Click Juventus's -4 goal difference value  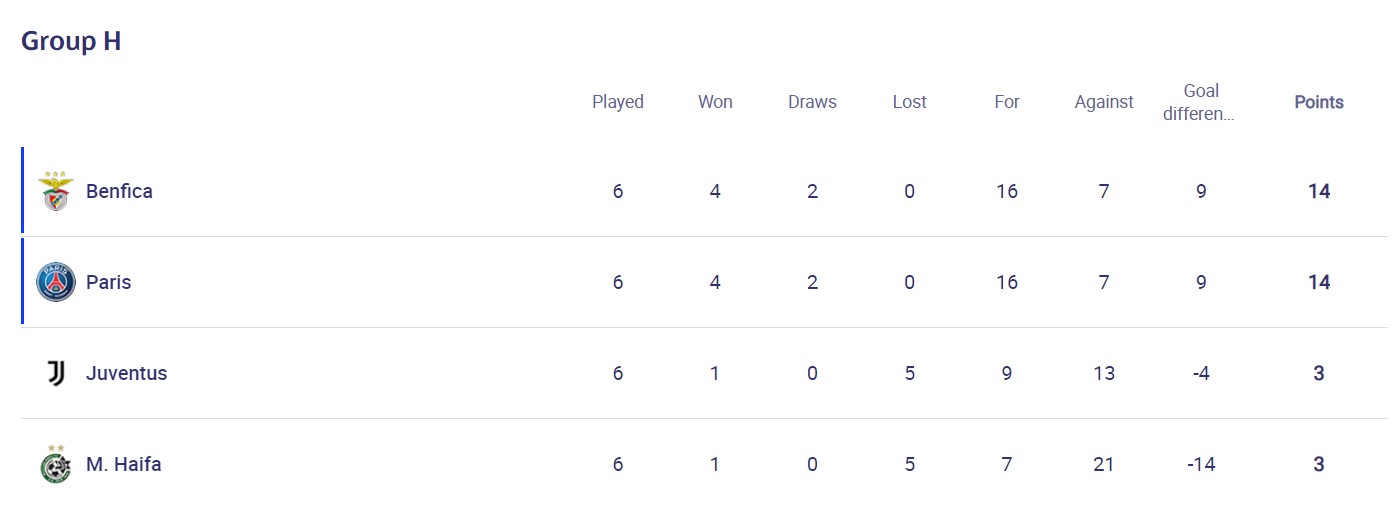pyautogui.click(x=1201, y=373)
